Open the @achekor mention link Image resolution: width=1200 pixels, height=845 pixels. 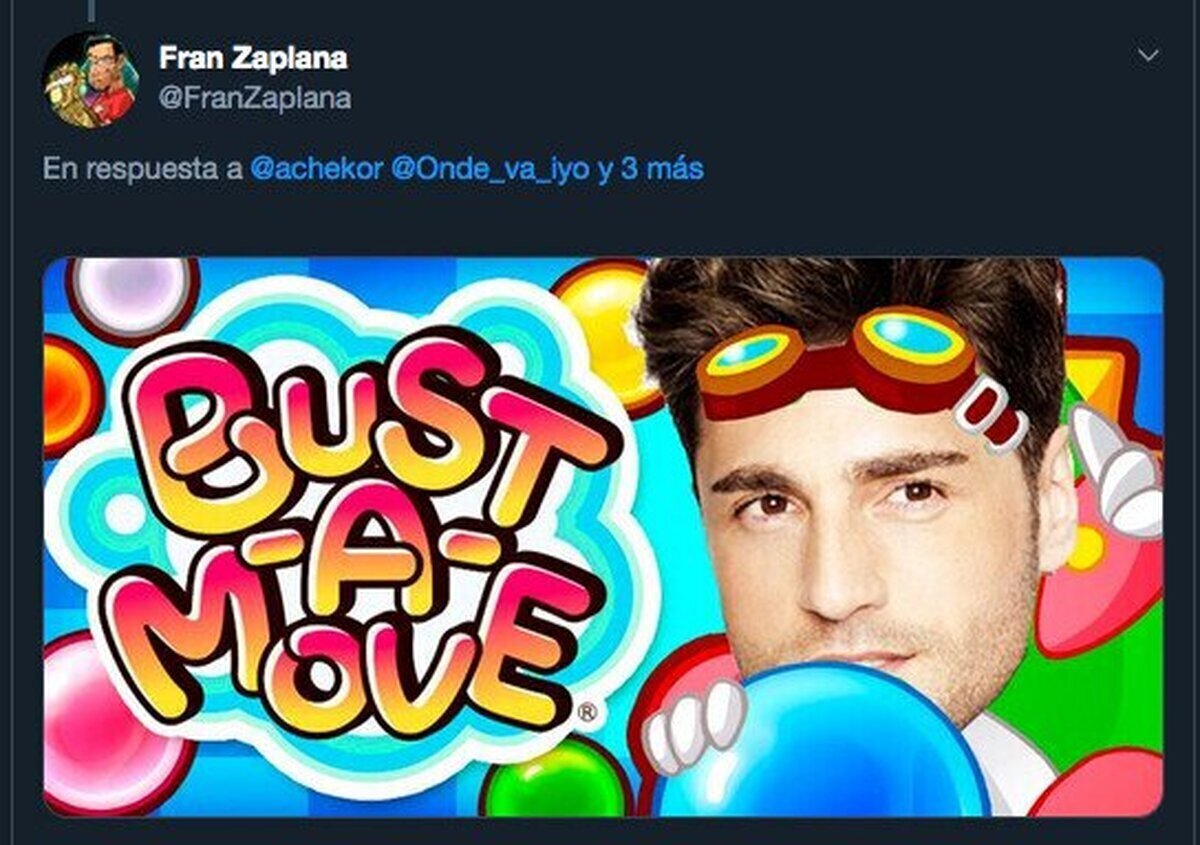(x=315, y=168)
